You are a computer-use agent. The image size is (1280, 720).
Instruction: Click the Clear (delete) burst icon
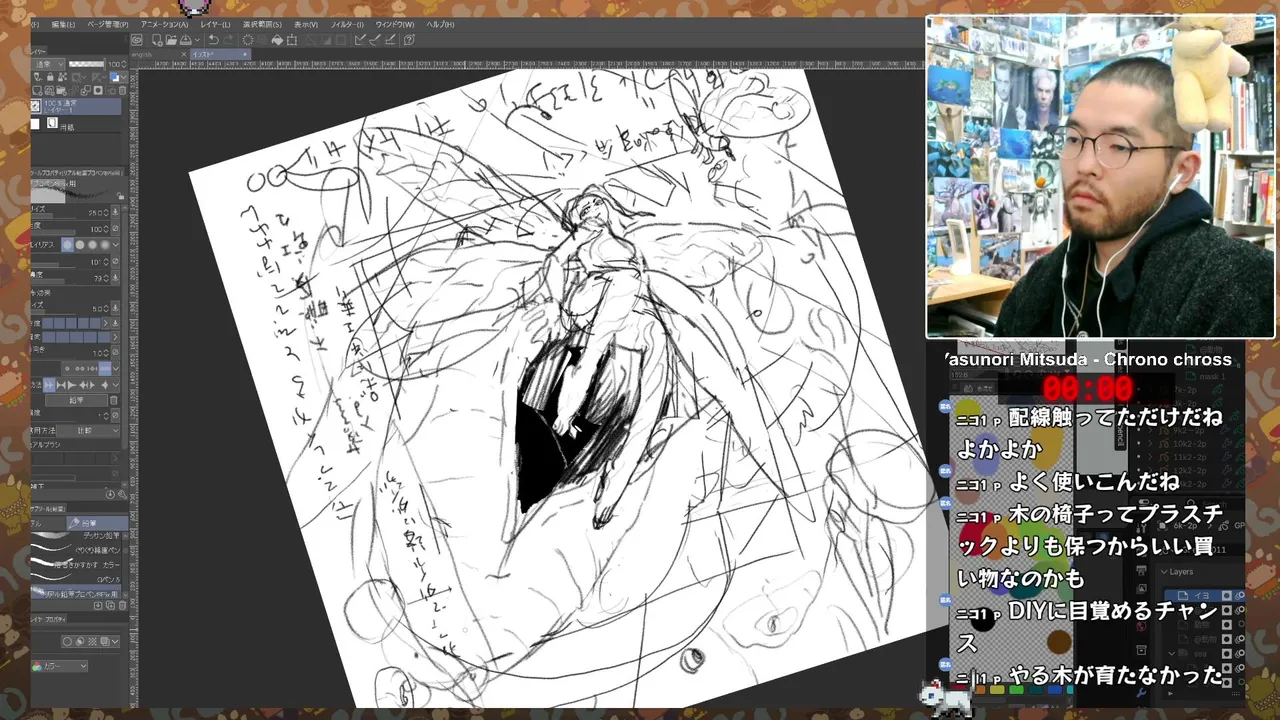247,40
